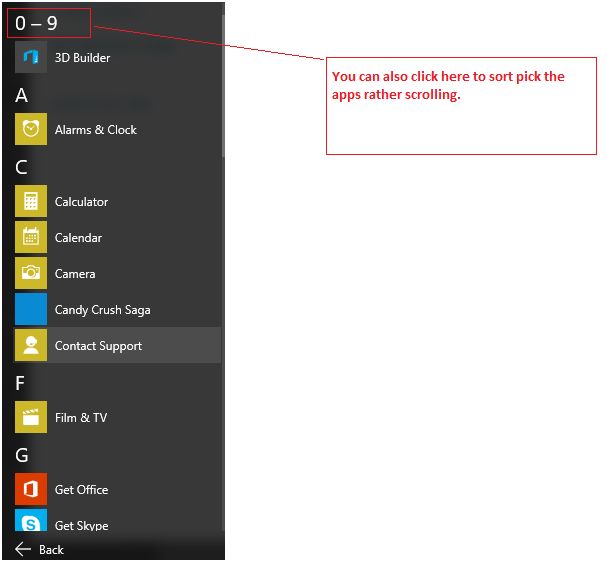Select the Calendar label
607x562 pixels.
(78, 238)
